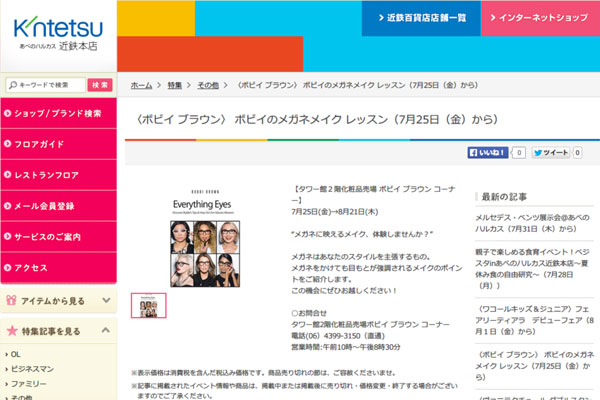
Task: Click the Facebook いいね! button
Action: pyautogui.click(x=488, y=153)
